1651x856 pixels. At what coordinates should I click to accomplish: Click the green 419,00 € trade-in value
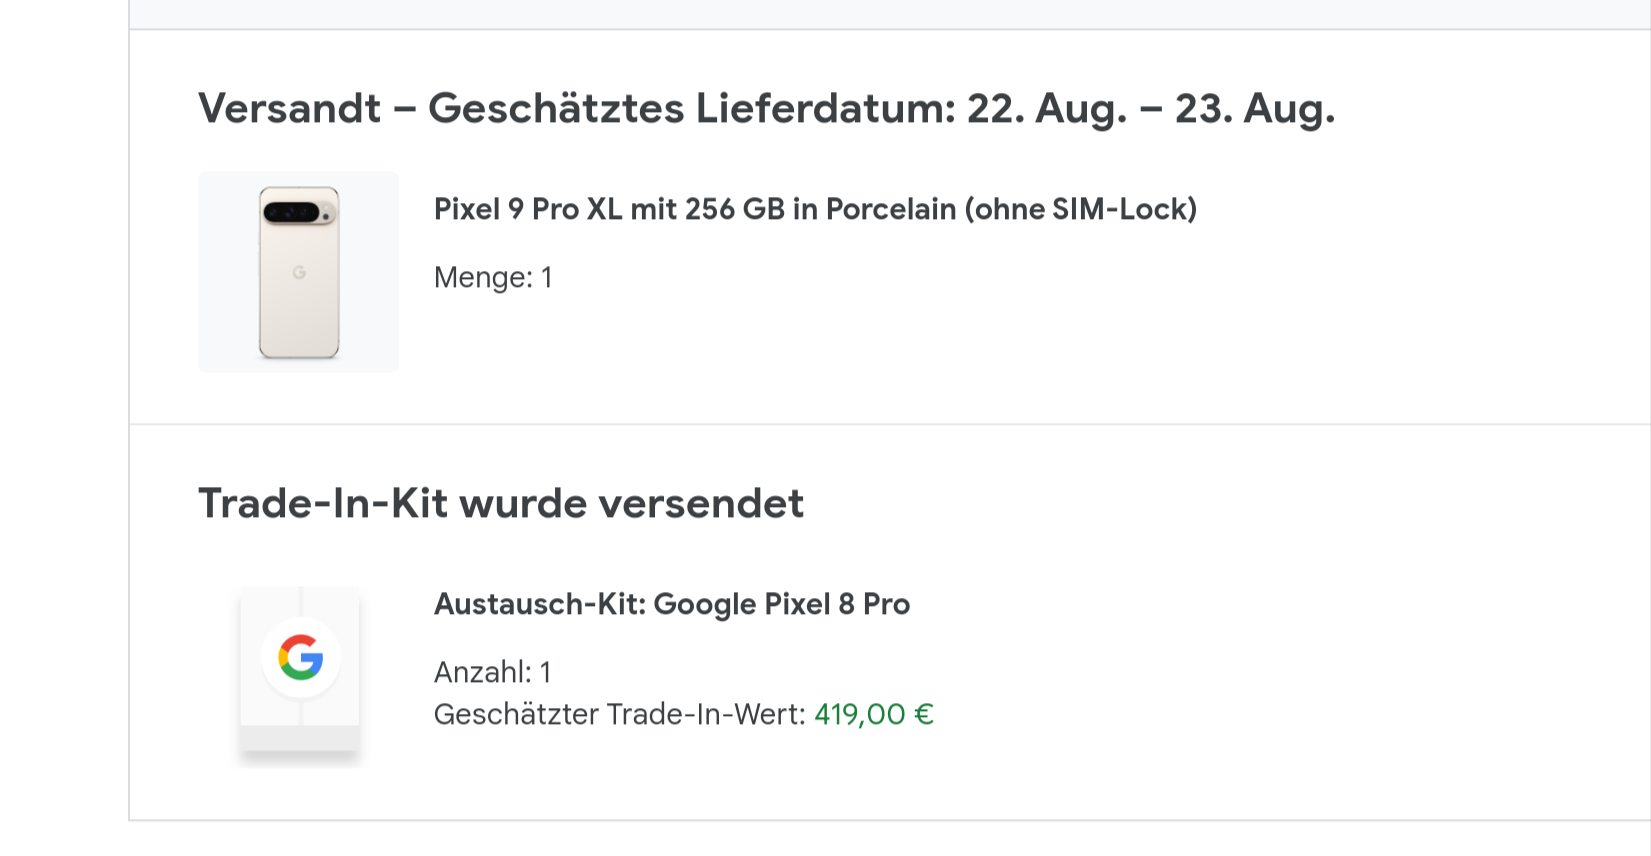[x=873, y=714]
